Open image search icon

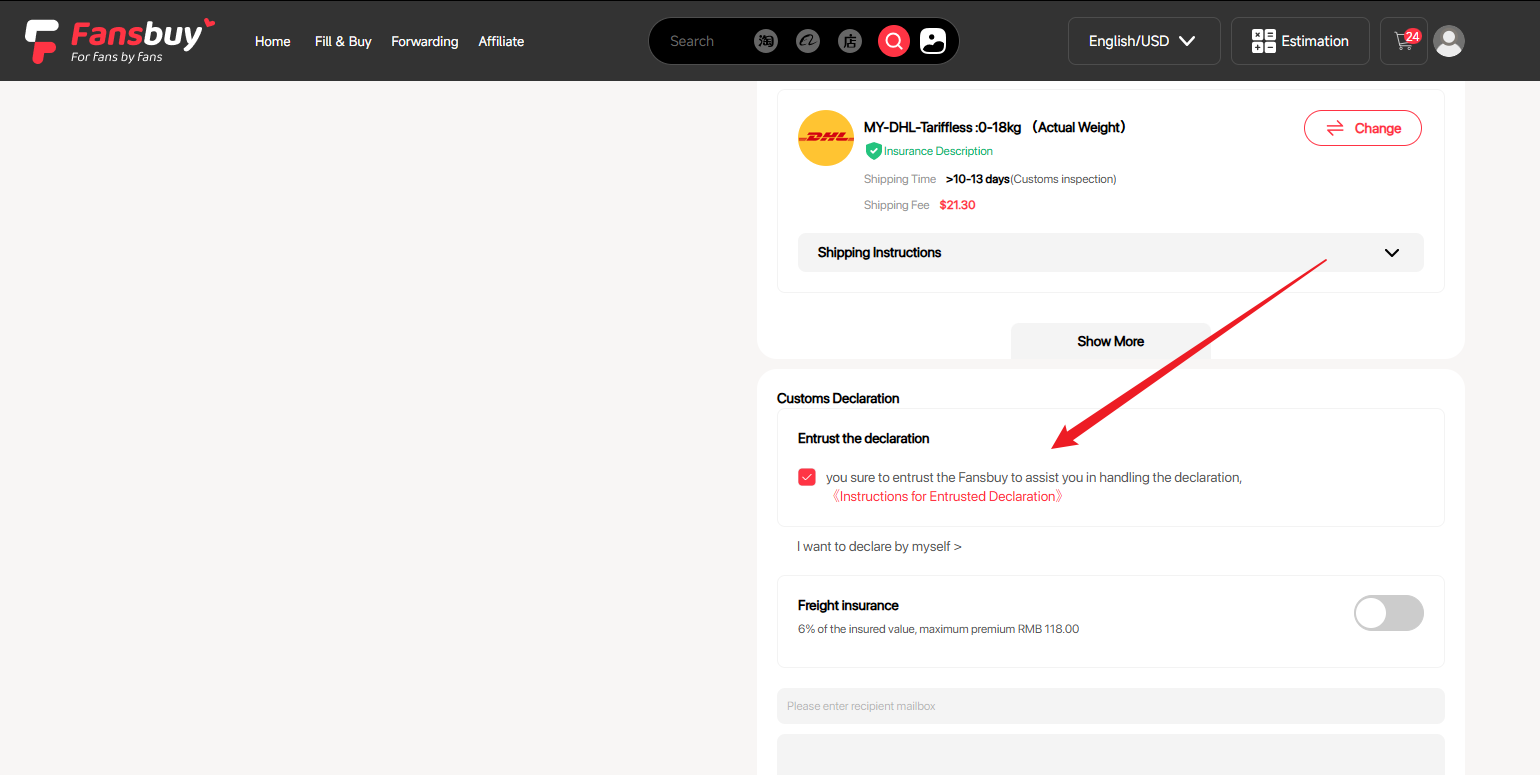point(933,41)
